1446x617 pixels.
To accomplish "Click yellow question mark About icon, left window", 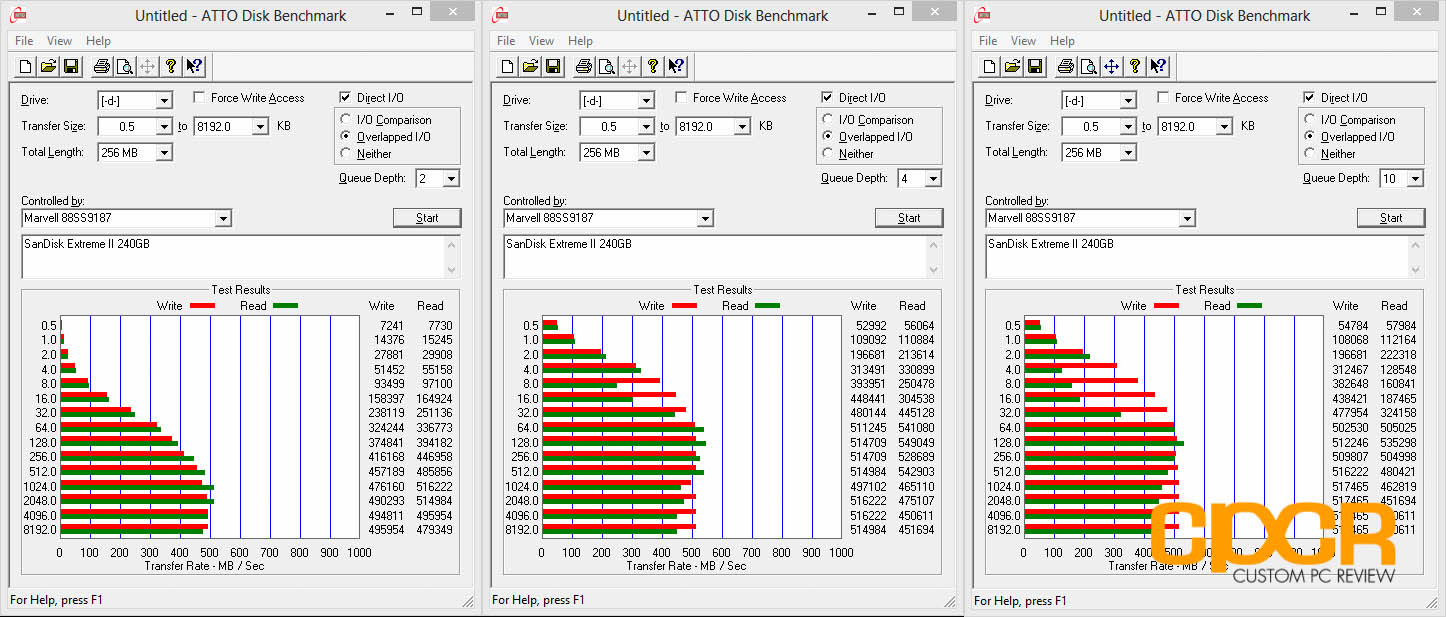I will [171, 66].
